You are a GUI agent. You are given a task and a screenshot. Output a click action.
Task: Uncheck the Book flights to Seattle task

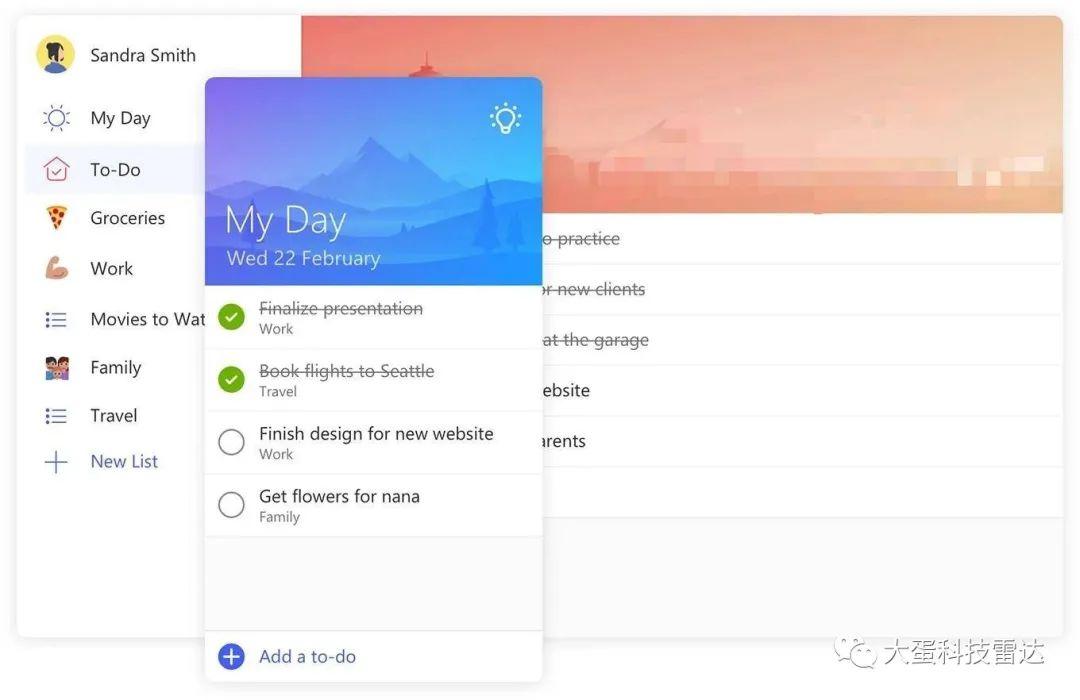(x=231, y=380)
